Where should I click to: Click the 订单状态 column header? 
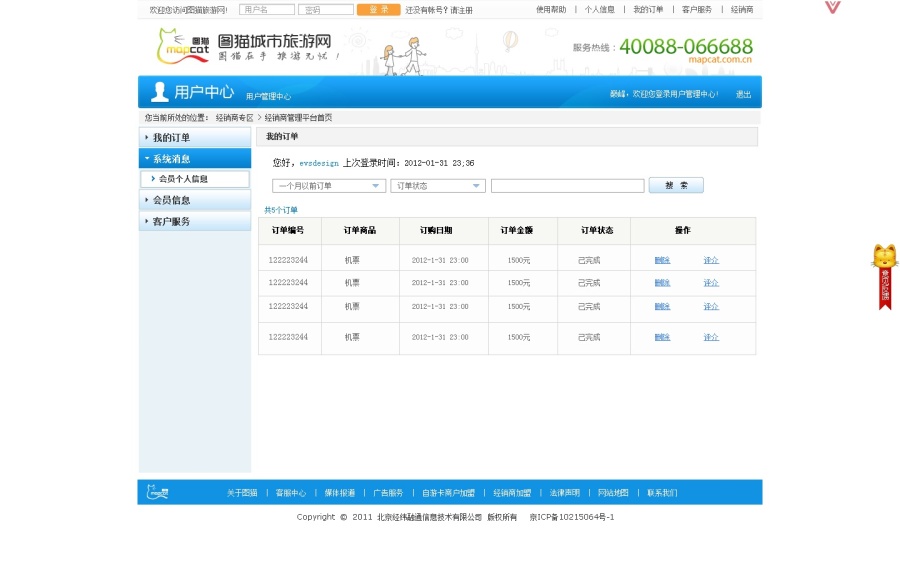(x=597, y=230)
